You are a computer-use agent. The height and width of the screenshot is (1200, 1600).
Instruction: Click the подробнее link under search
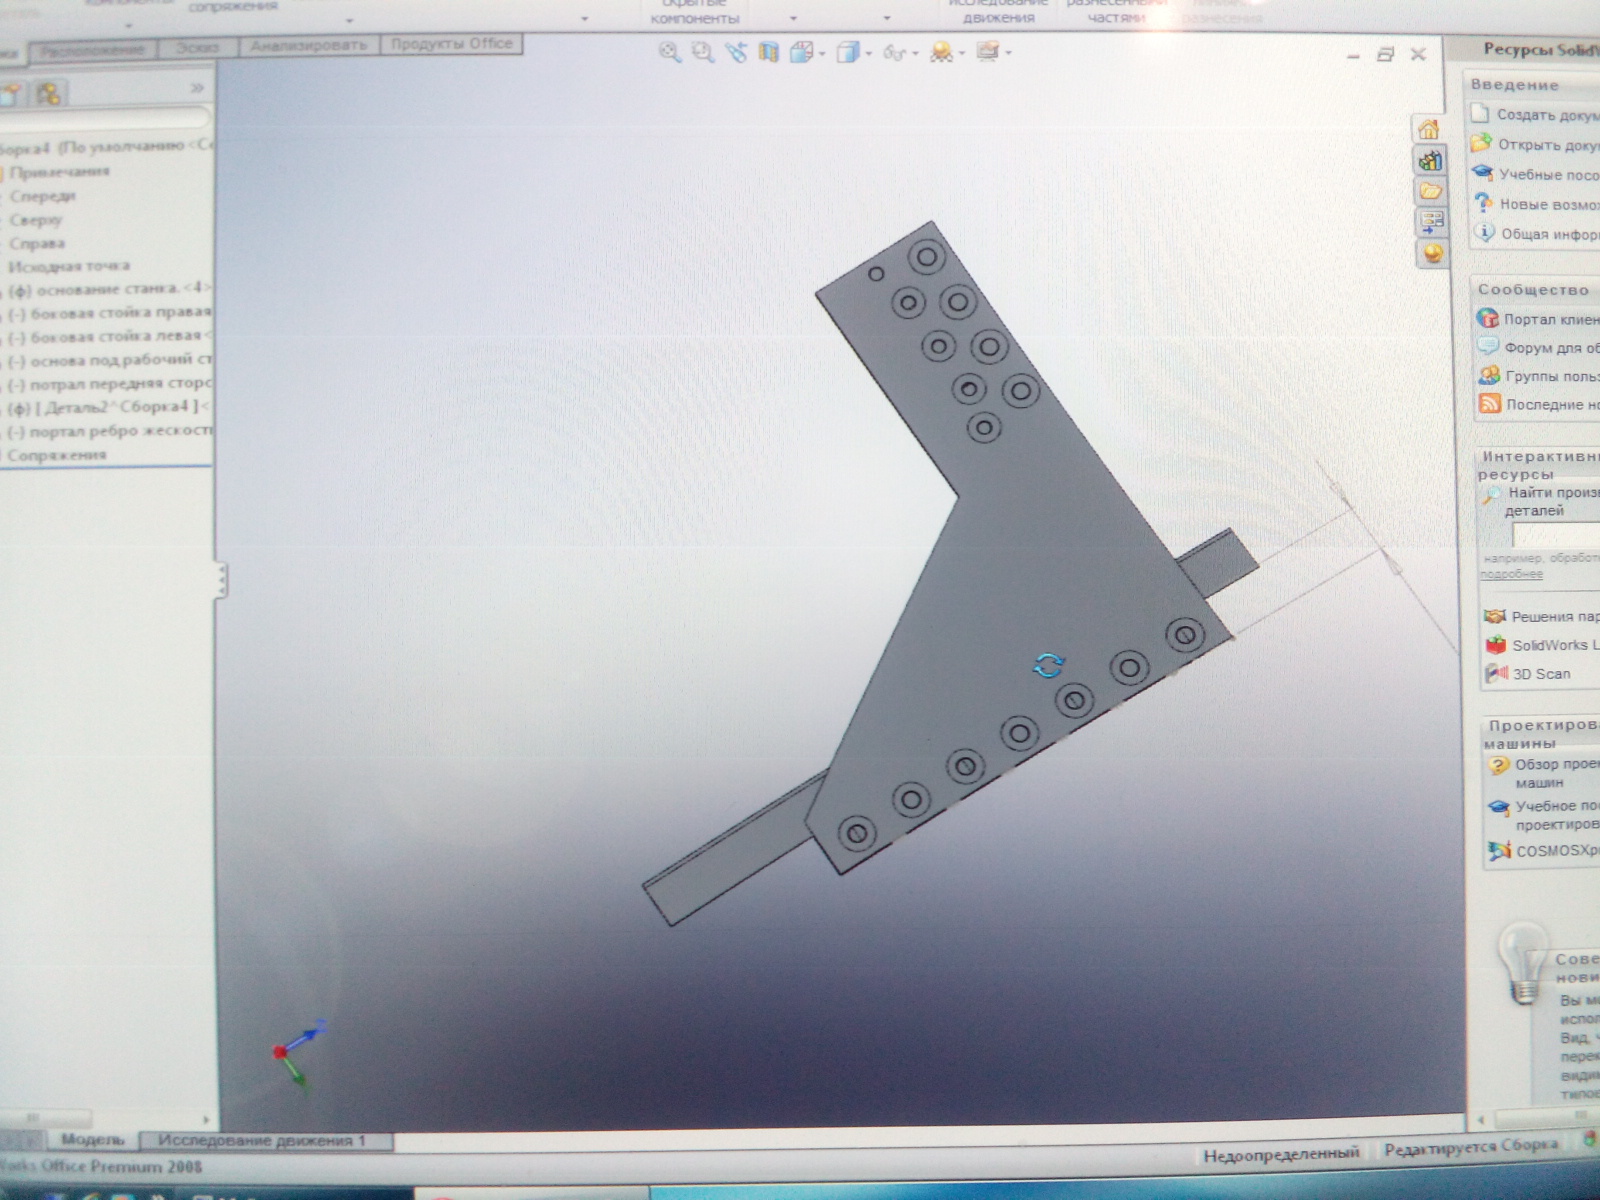[1511, 575]
